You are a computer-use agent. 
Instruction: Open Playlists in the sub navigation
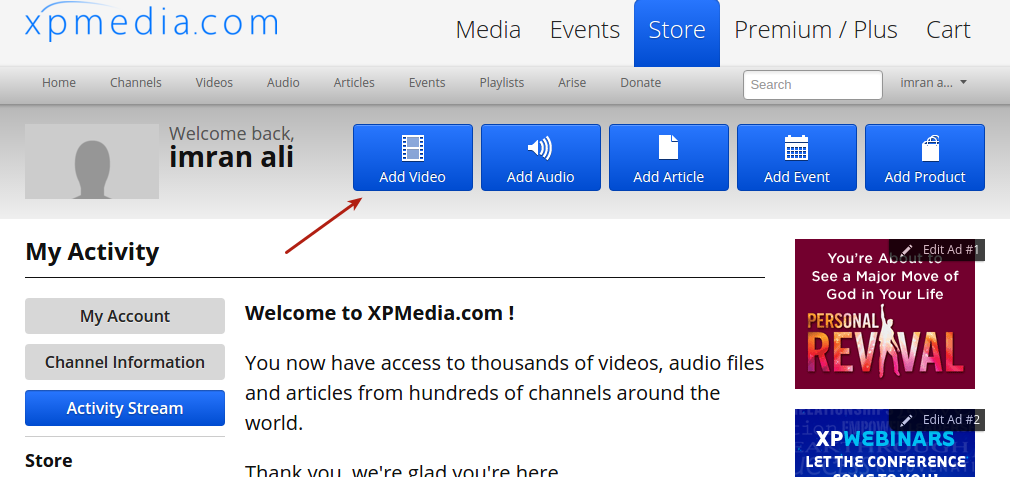click(502, 83)
